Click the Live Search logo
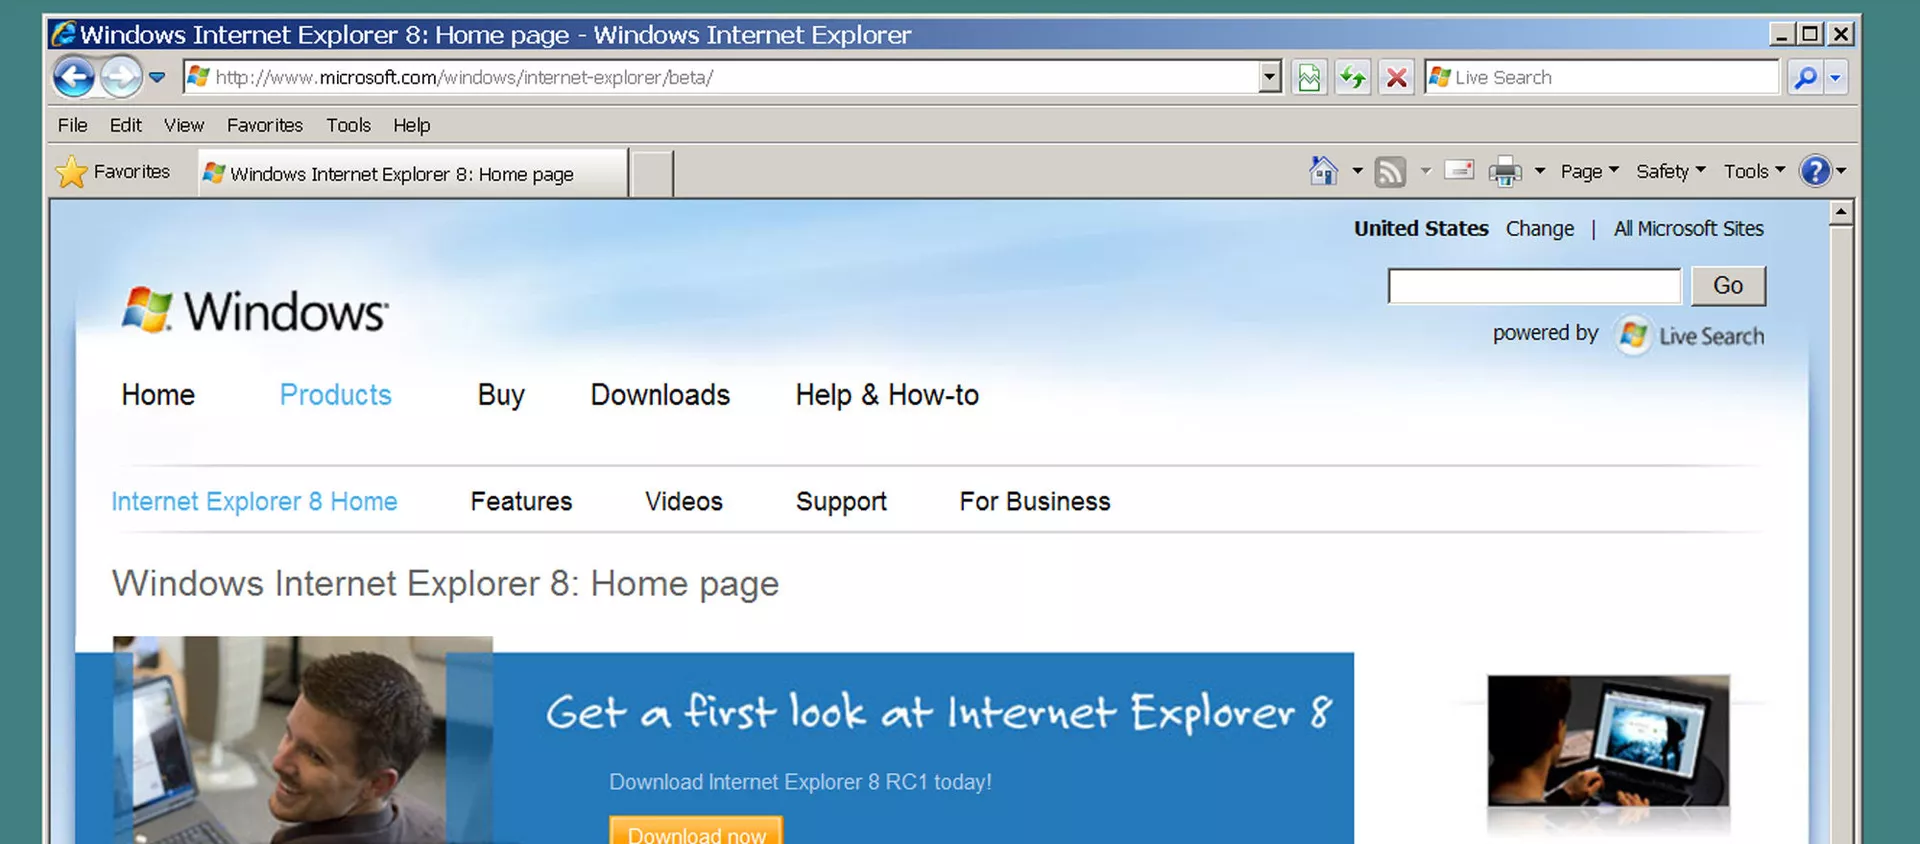This screenshot has height=844, width=1920. point(1689,335)
